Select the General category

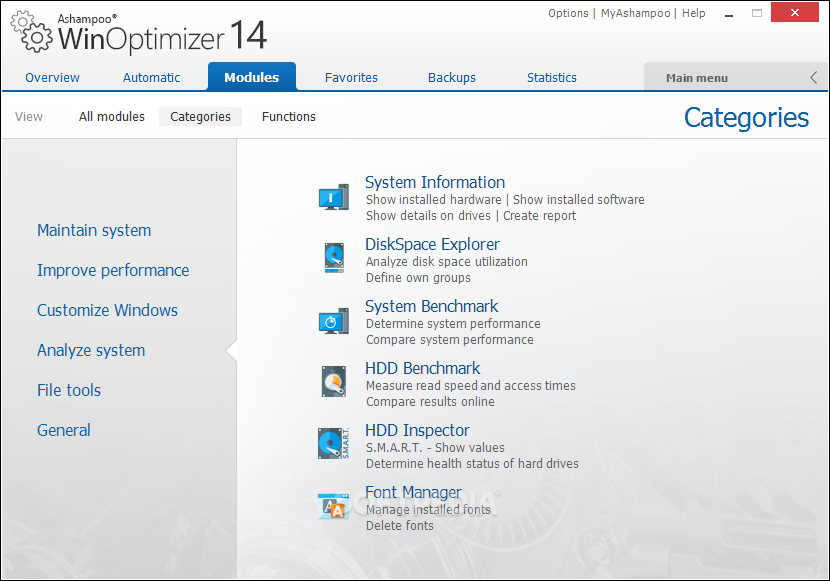coord(64,430)
